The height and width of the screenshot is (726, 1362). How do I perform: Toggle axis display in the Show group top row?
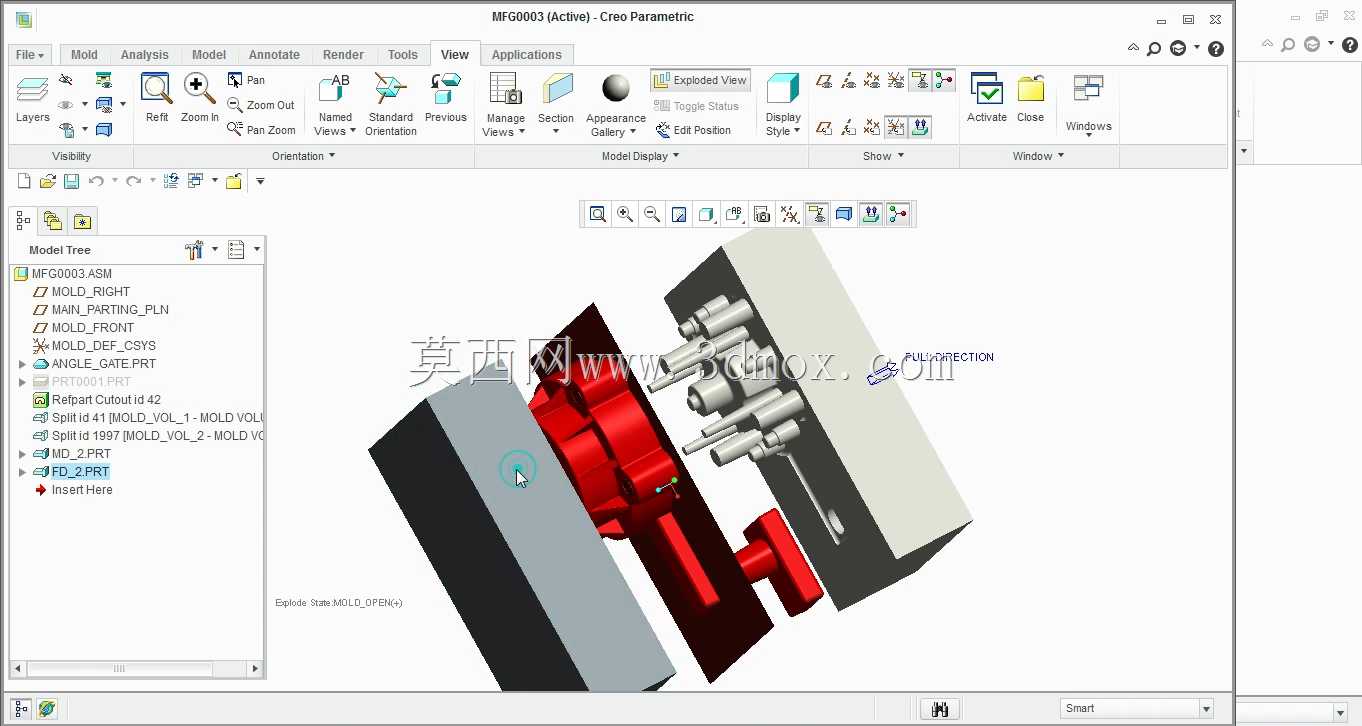pyautogui.click(x=848, y=81)
